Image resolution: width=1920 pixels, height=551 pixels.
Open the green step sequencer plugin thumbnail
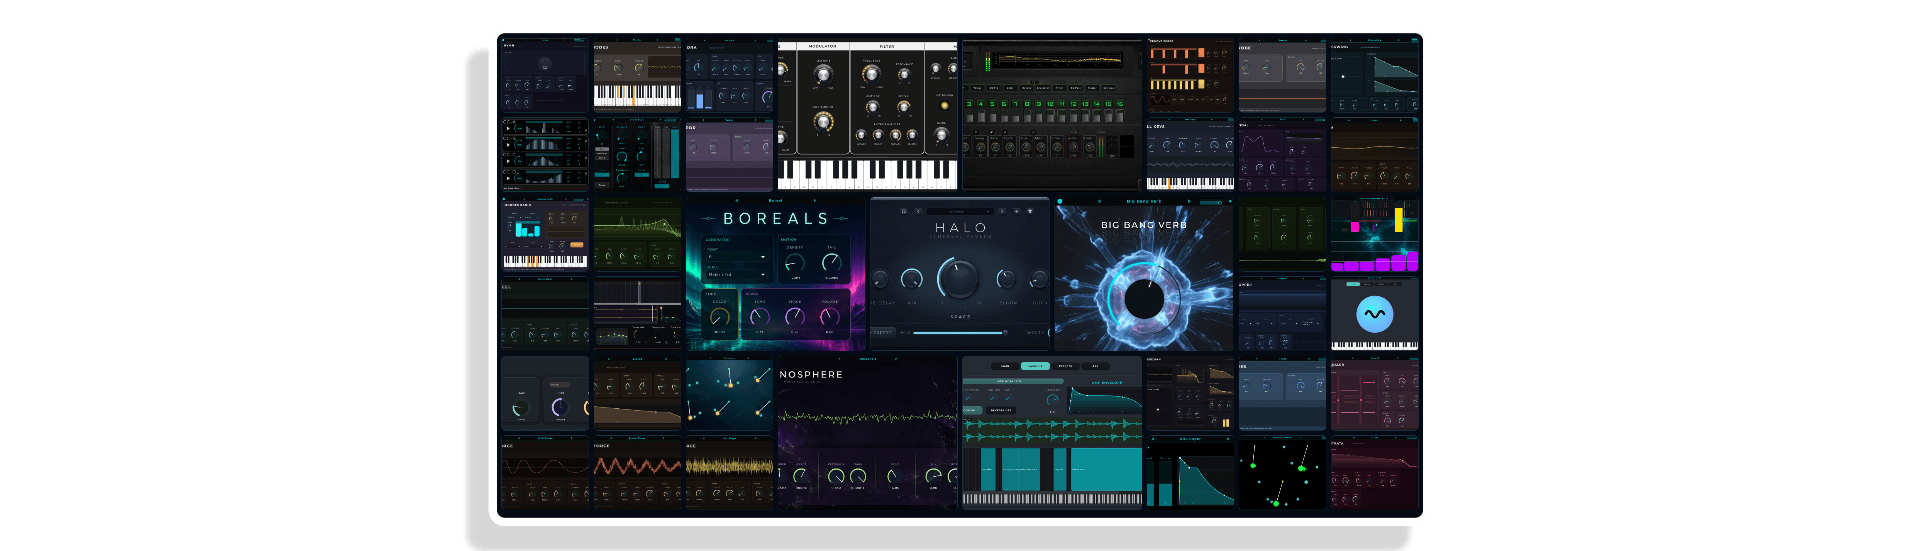(1052, 115)
